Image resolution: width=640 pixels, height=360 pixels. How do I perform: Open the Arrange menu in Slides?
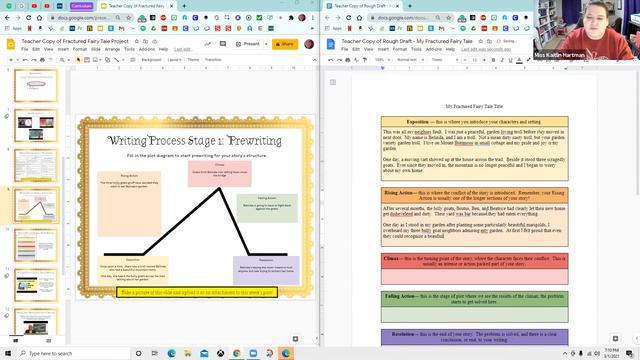click(112, 49)
